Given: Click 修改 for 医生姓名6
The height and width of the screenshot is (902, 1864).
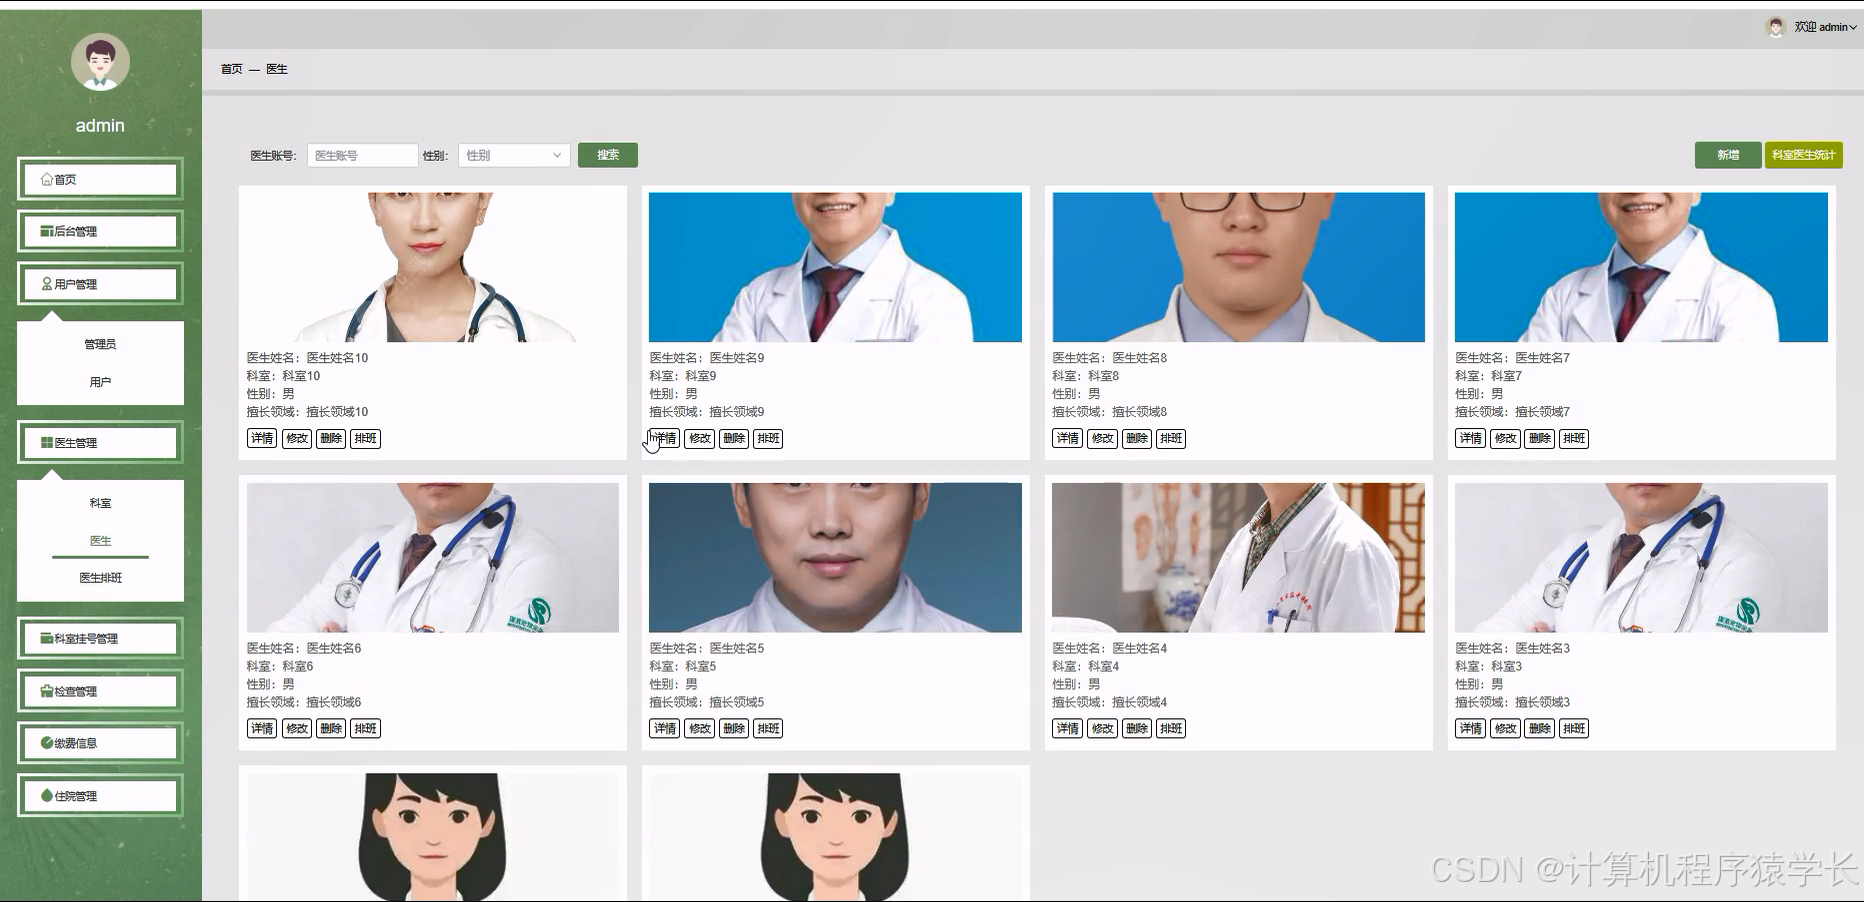Looking at the screenshot, I should point(297,728).
